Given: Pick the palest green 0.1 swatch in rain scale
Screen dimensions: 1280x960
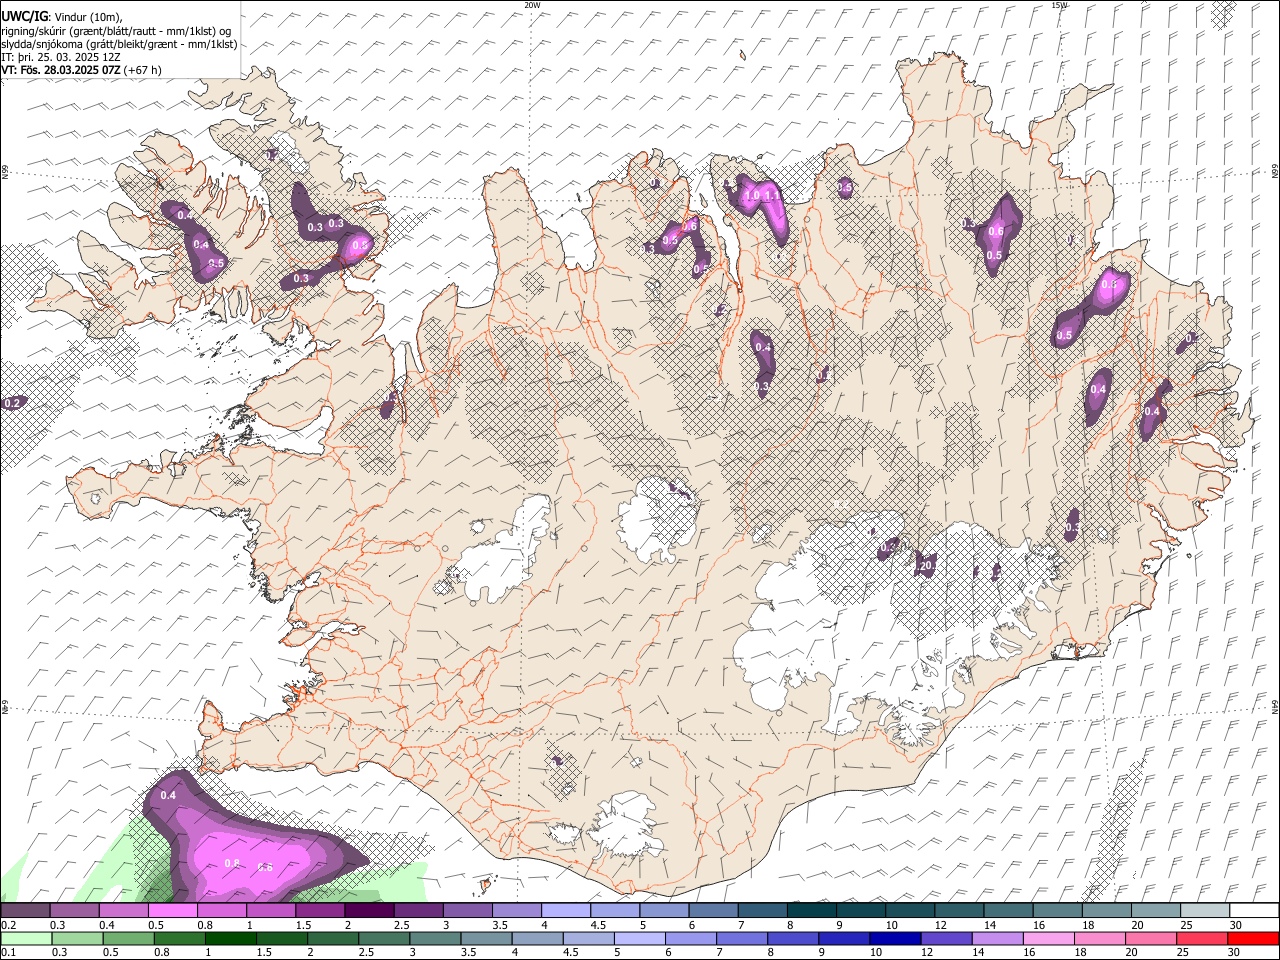Looking at the screenshot, I should 26,939.
